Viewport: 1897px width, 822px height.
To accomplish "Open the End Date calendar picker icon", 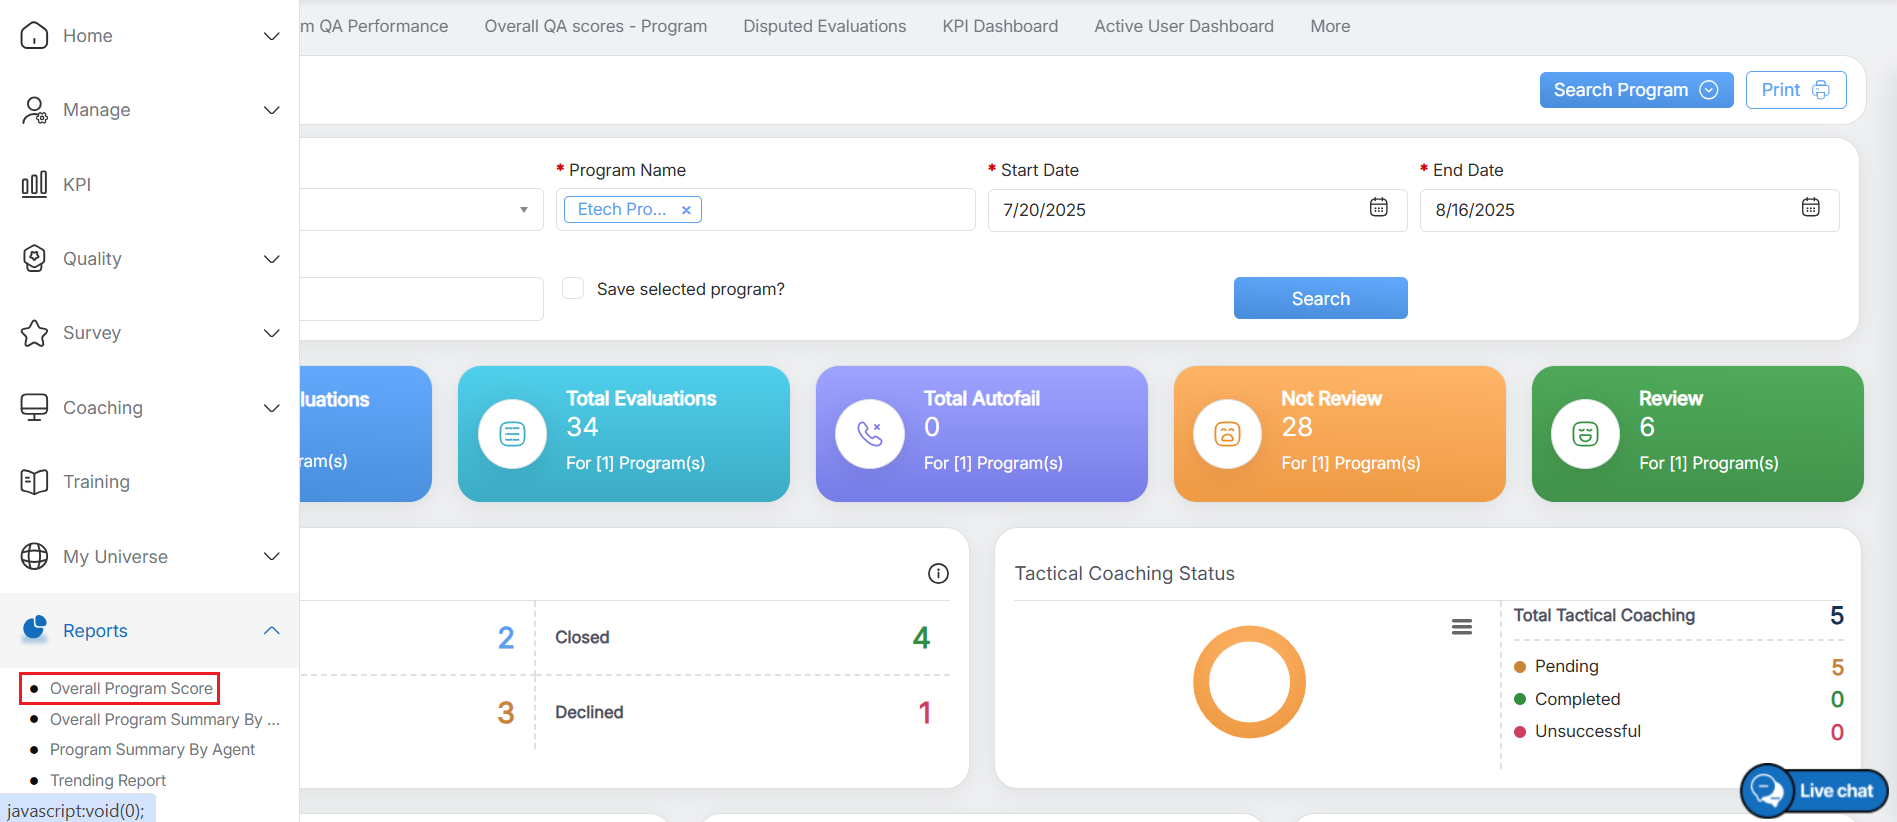I will [x=1810, y=208].
